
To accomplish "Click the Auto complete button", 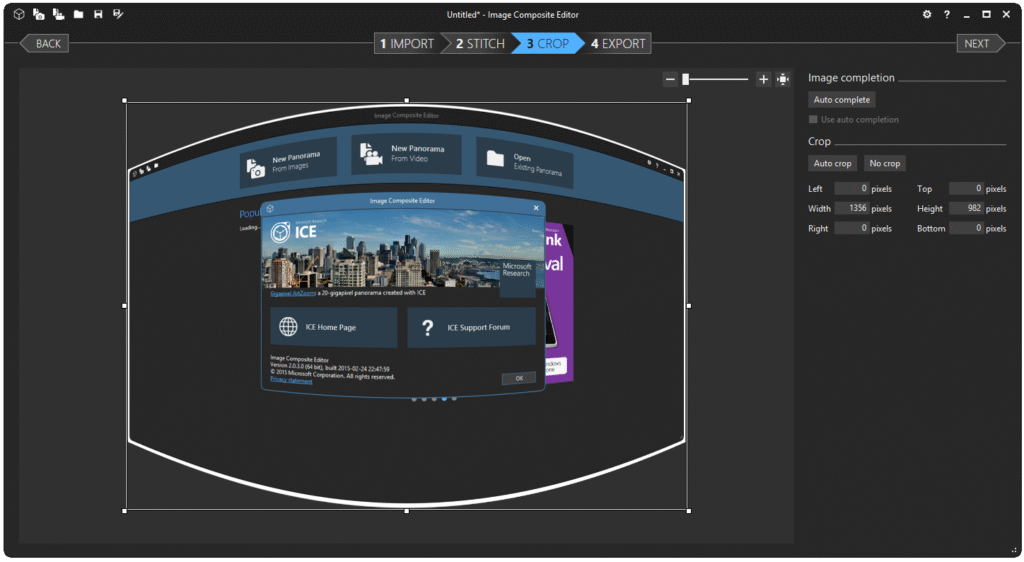I will [x=841, y=100].
